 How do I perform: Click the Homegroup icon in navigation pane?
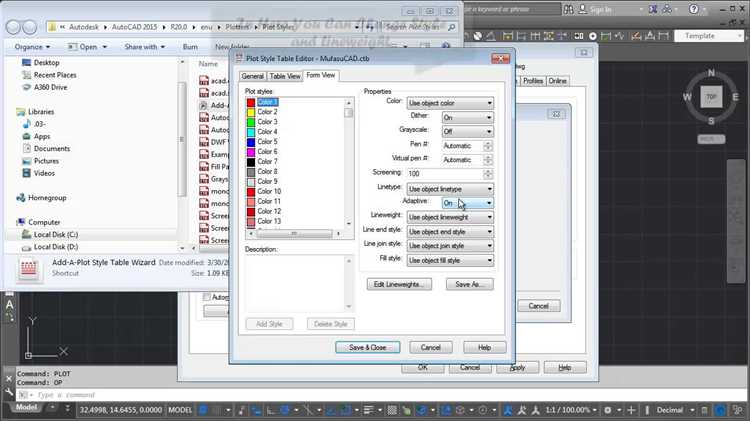(21, 197)
